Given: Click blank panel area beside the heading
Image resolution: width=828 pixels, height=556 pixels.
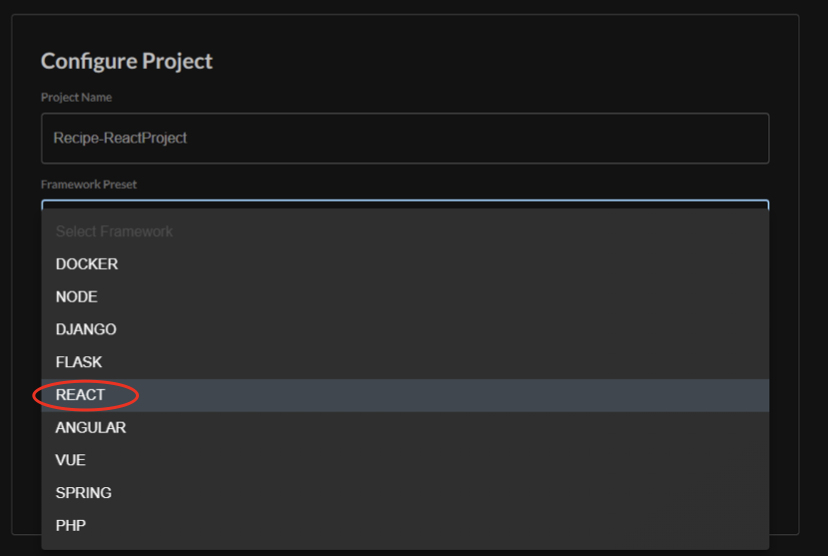Looking at the screenshot, I should 500,60.
